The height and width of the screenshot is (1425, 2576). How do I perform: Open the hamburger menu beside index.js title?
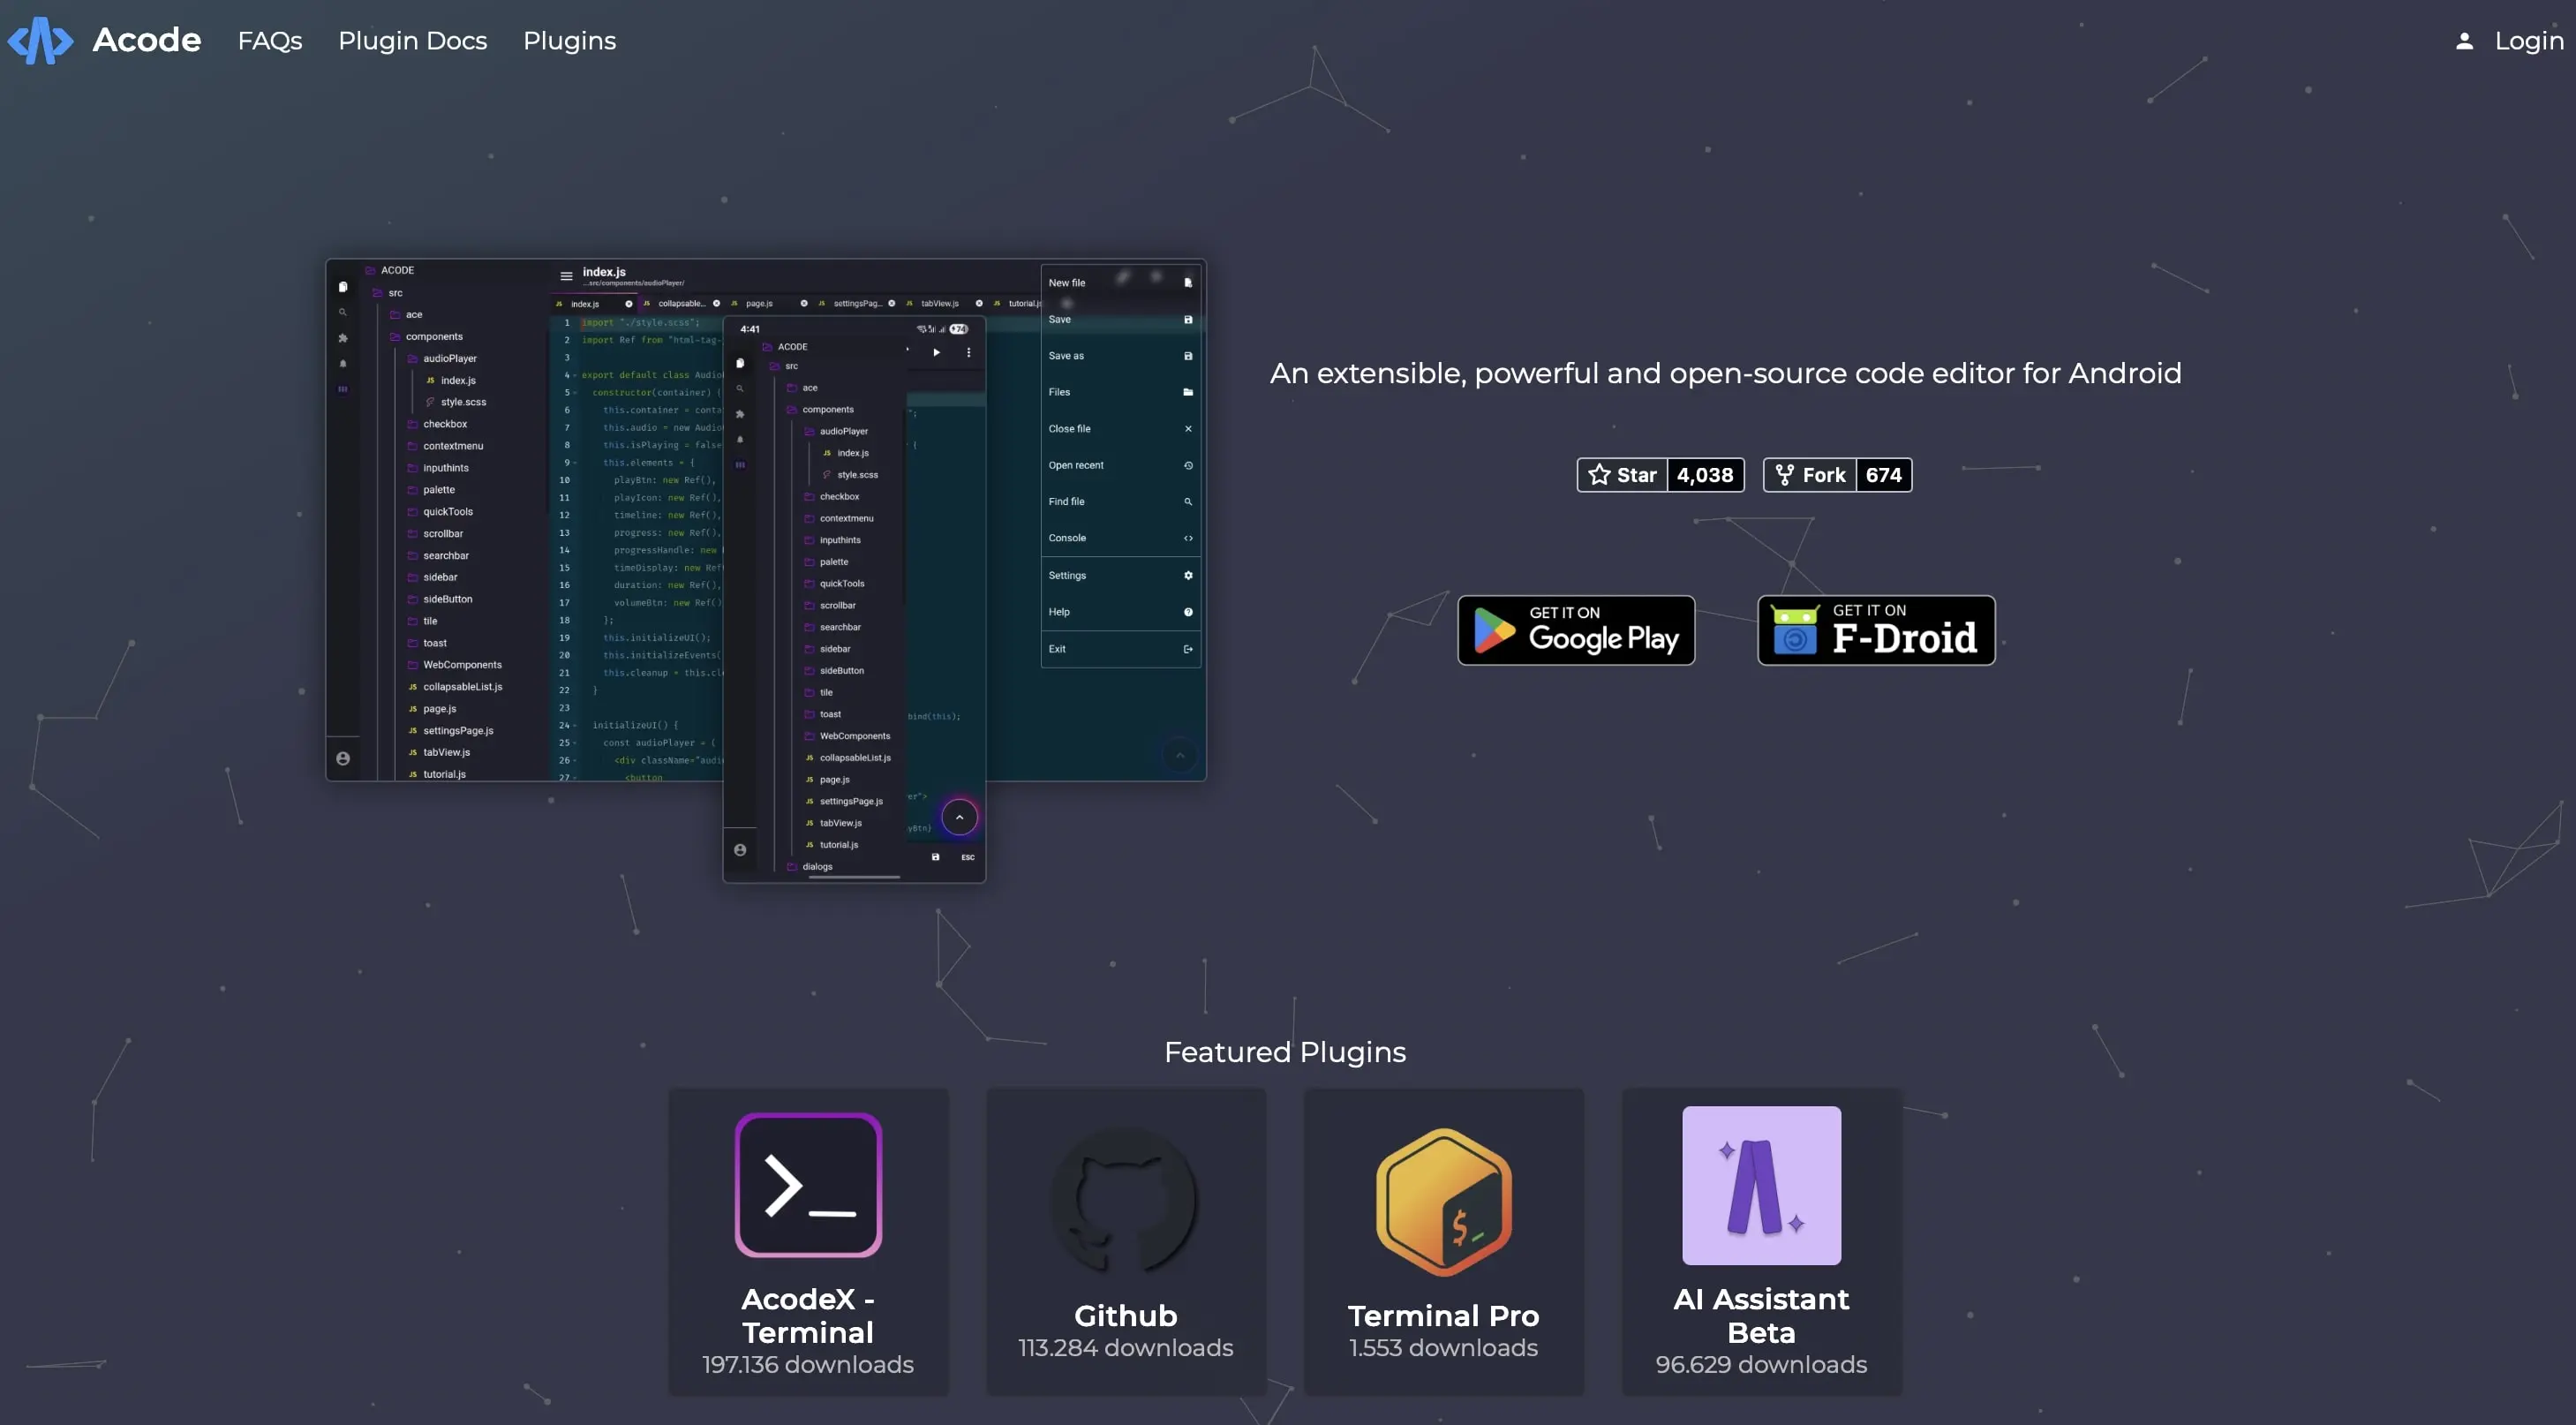(x=567, y=276)
